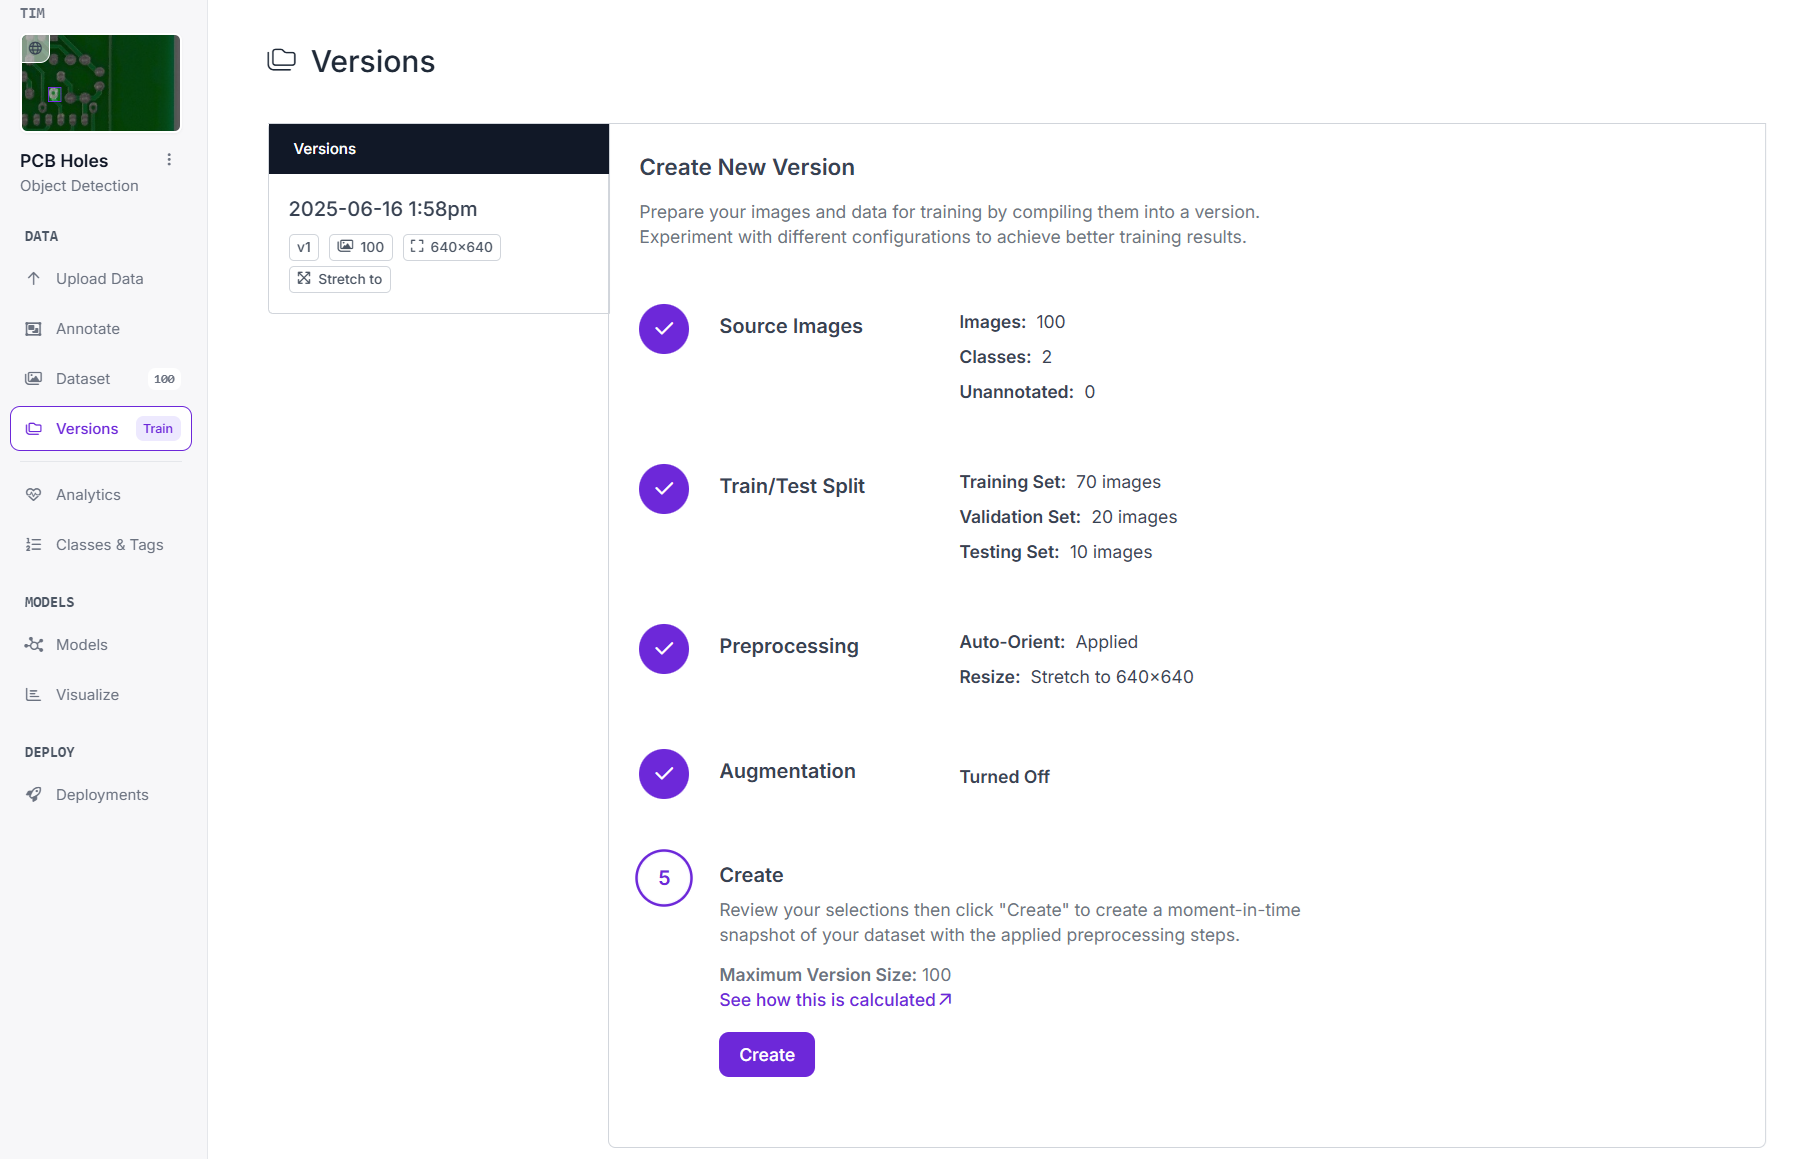Image resolution: width=1804 pixels, height=1159 pixels.
Task: Click the Upload Data arrow icon
Action: pyautogui.click(x=34, y=279)
